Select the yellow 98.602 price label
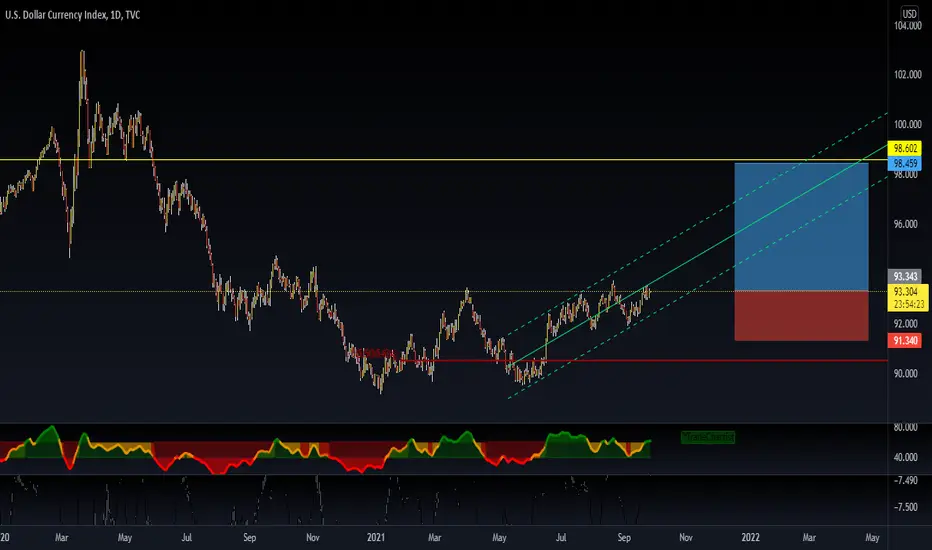Screen dimensions: 932x550 click(904, 148)
